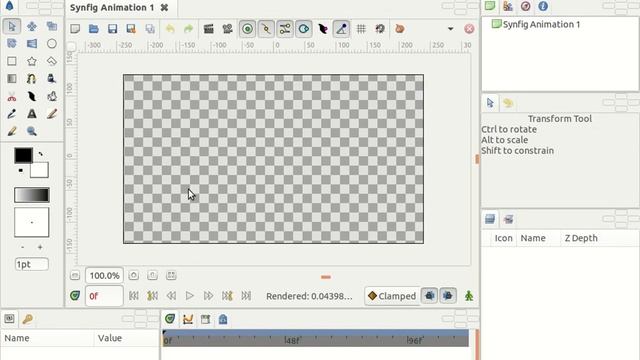Toggle vertex handles display

click(x=266, y=29)
